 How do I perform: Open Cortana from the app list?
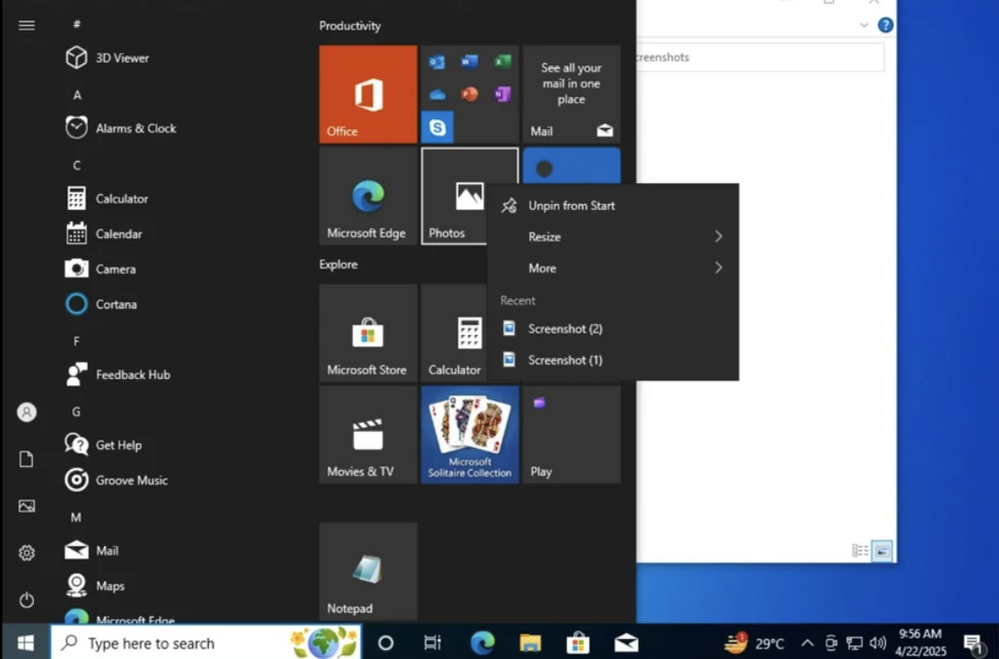(115, 304)
